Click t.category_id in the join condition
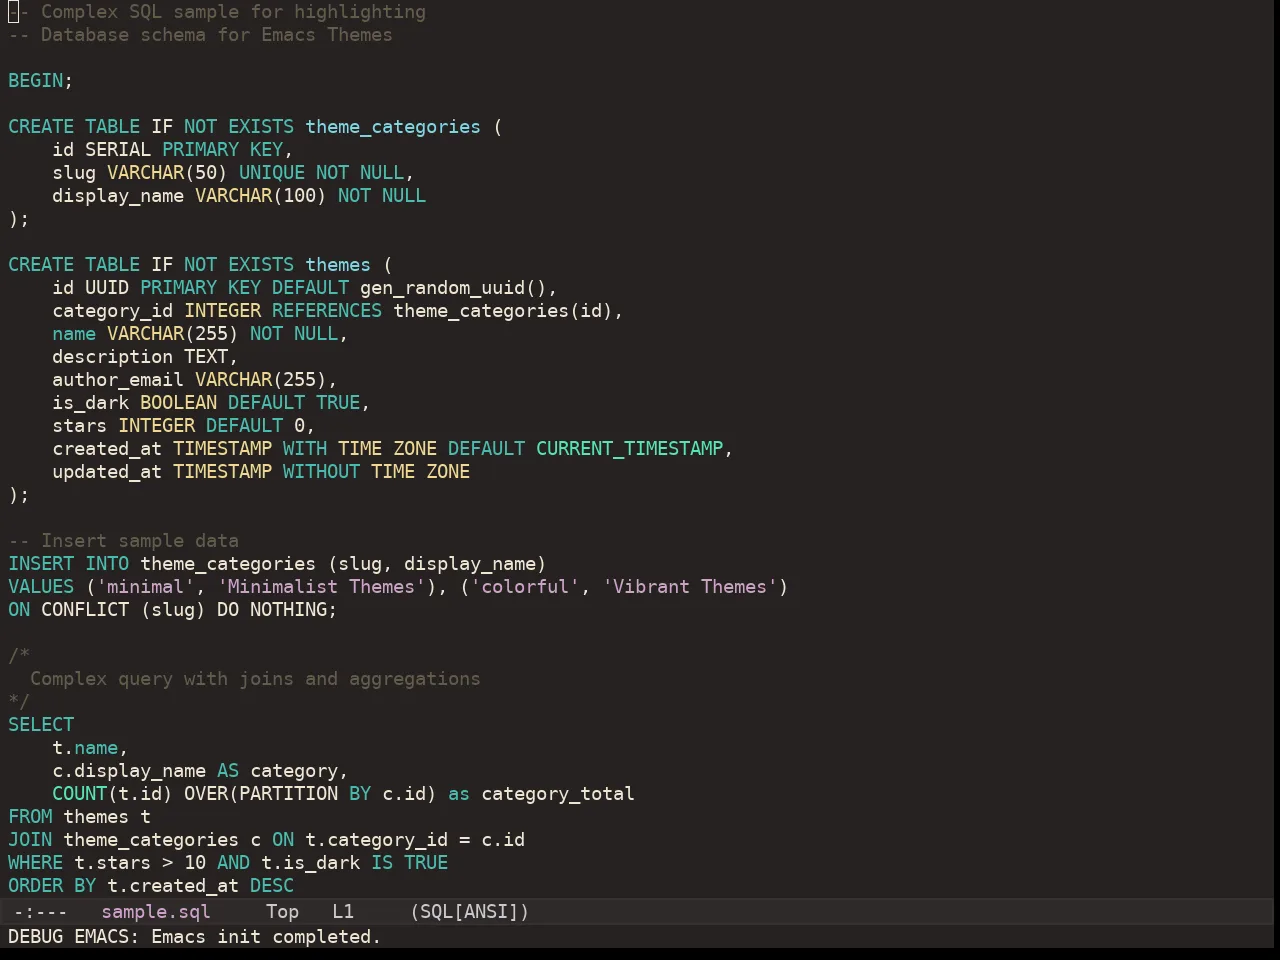 tap(376, 840)
